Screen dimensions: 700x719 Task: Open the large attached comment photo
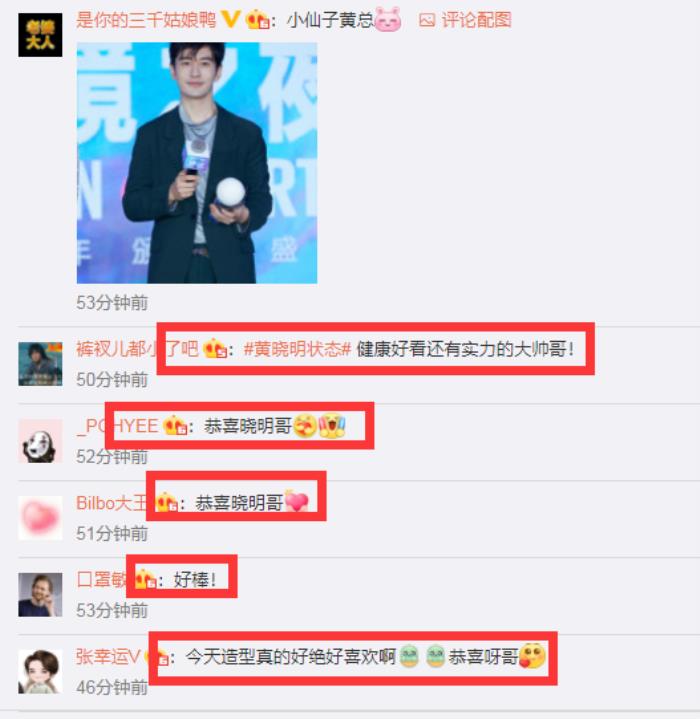(197, 163)
